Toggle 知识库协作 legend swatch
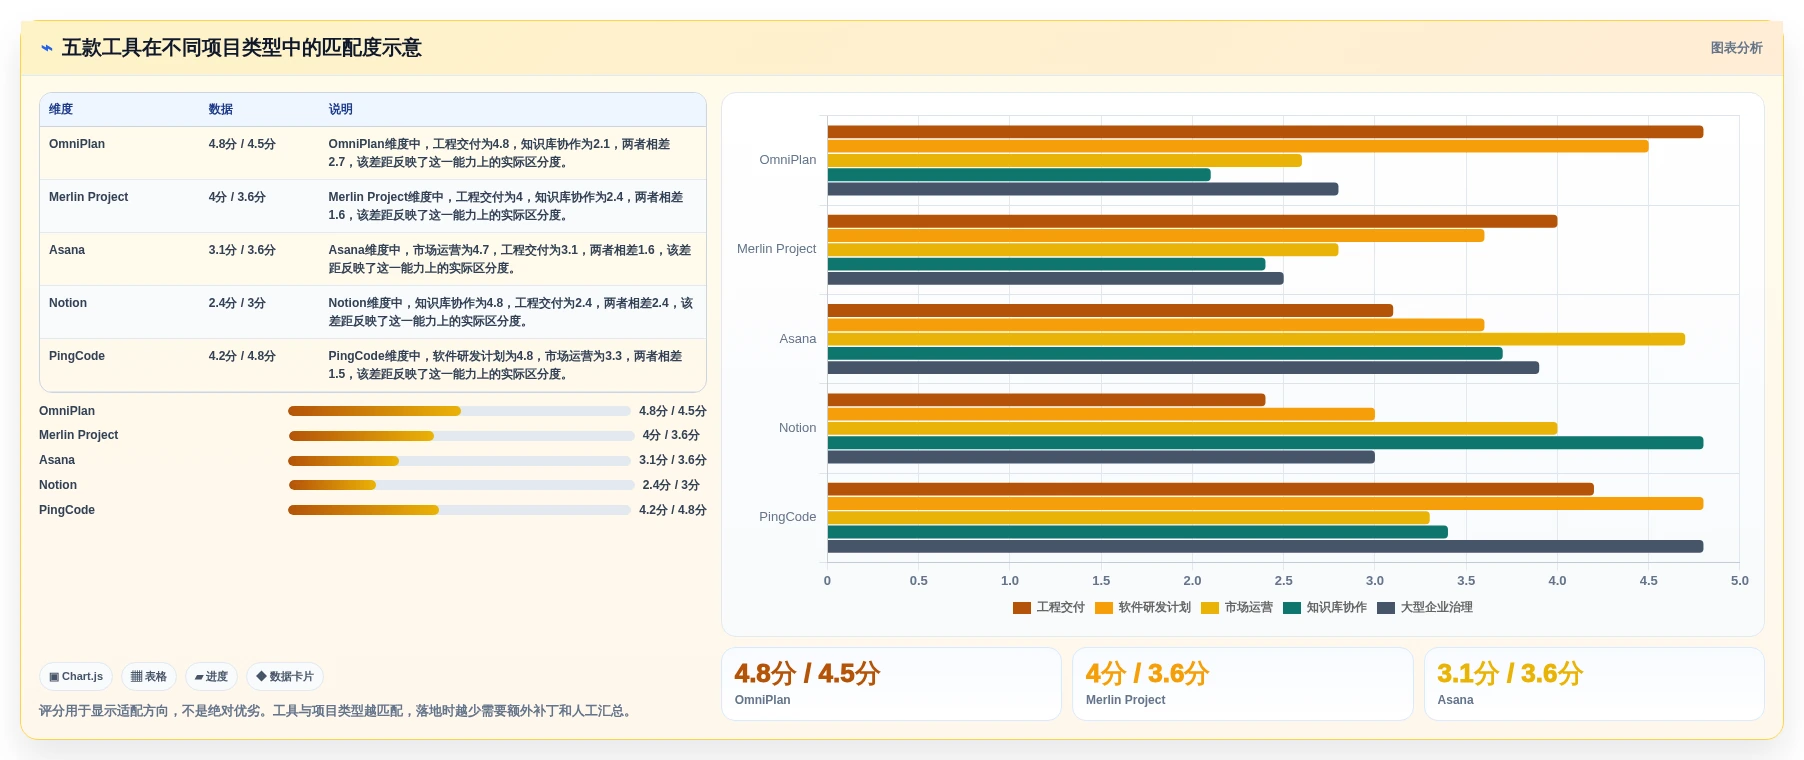This screenshot has width=1804, height=760. (1292, 608)
